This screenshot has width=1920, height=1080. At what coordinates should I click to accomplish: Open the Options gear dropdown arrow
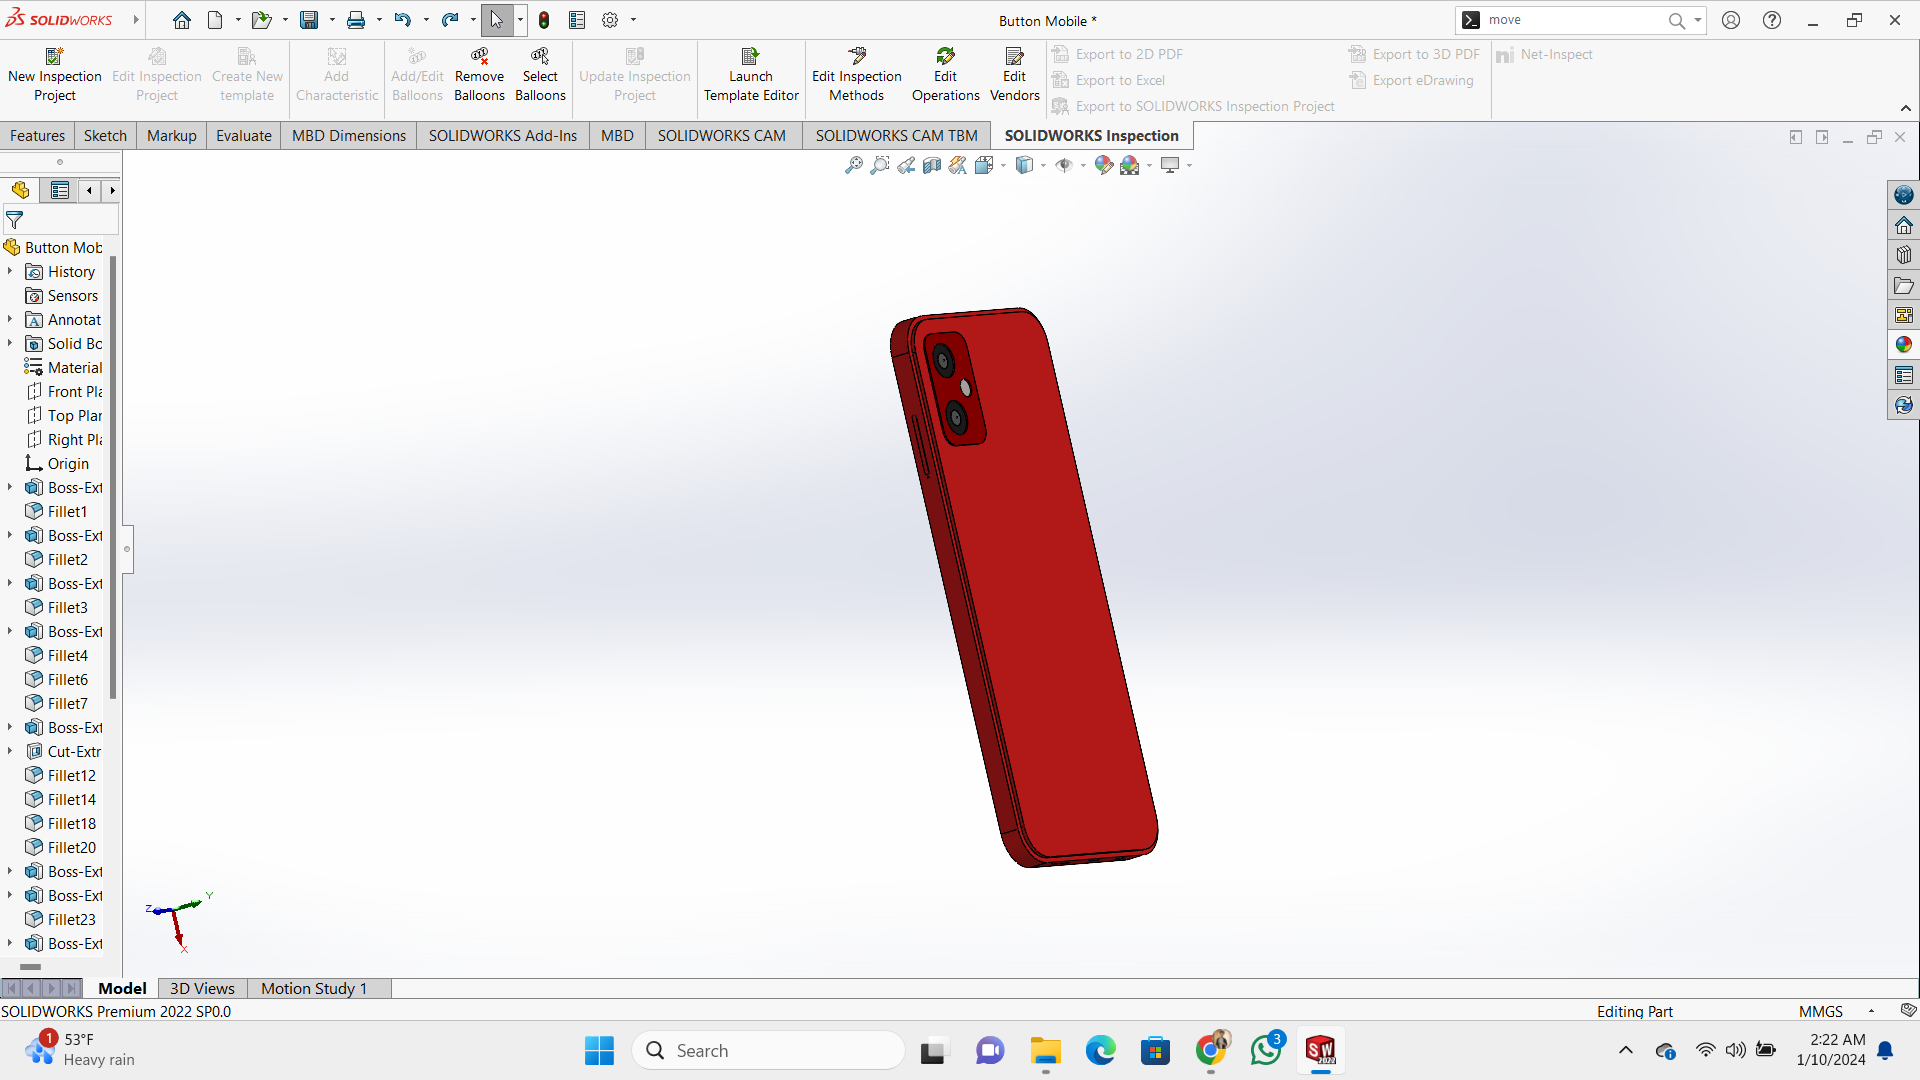(x=633, y=20)
